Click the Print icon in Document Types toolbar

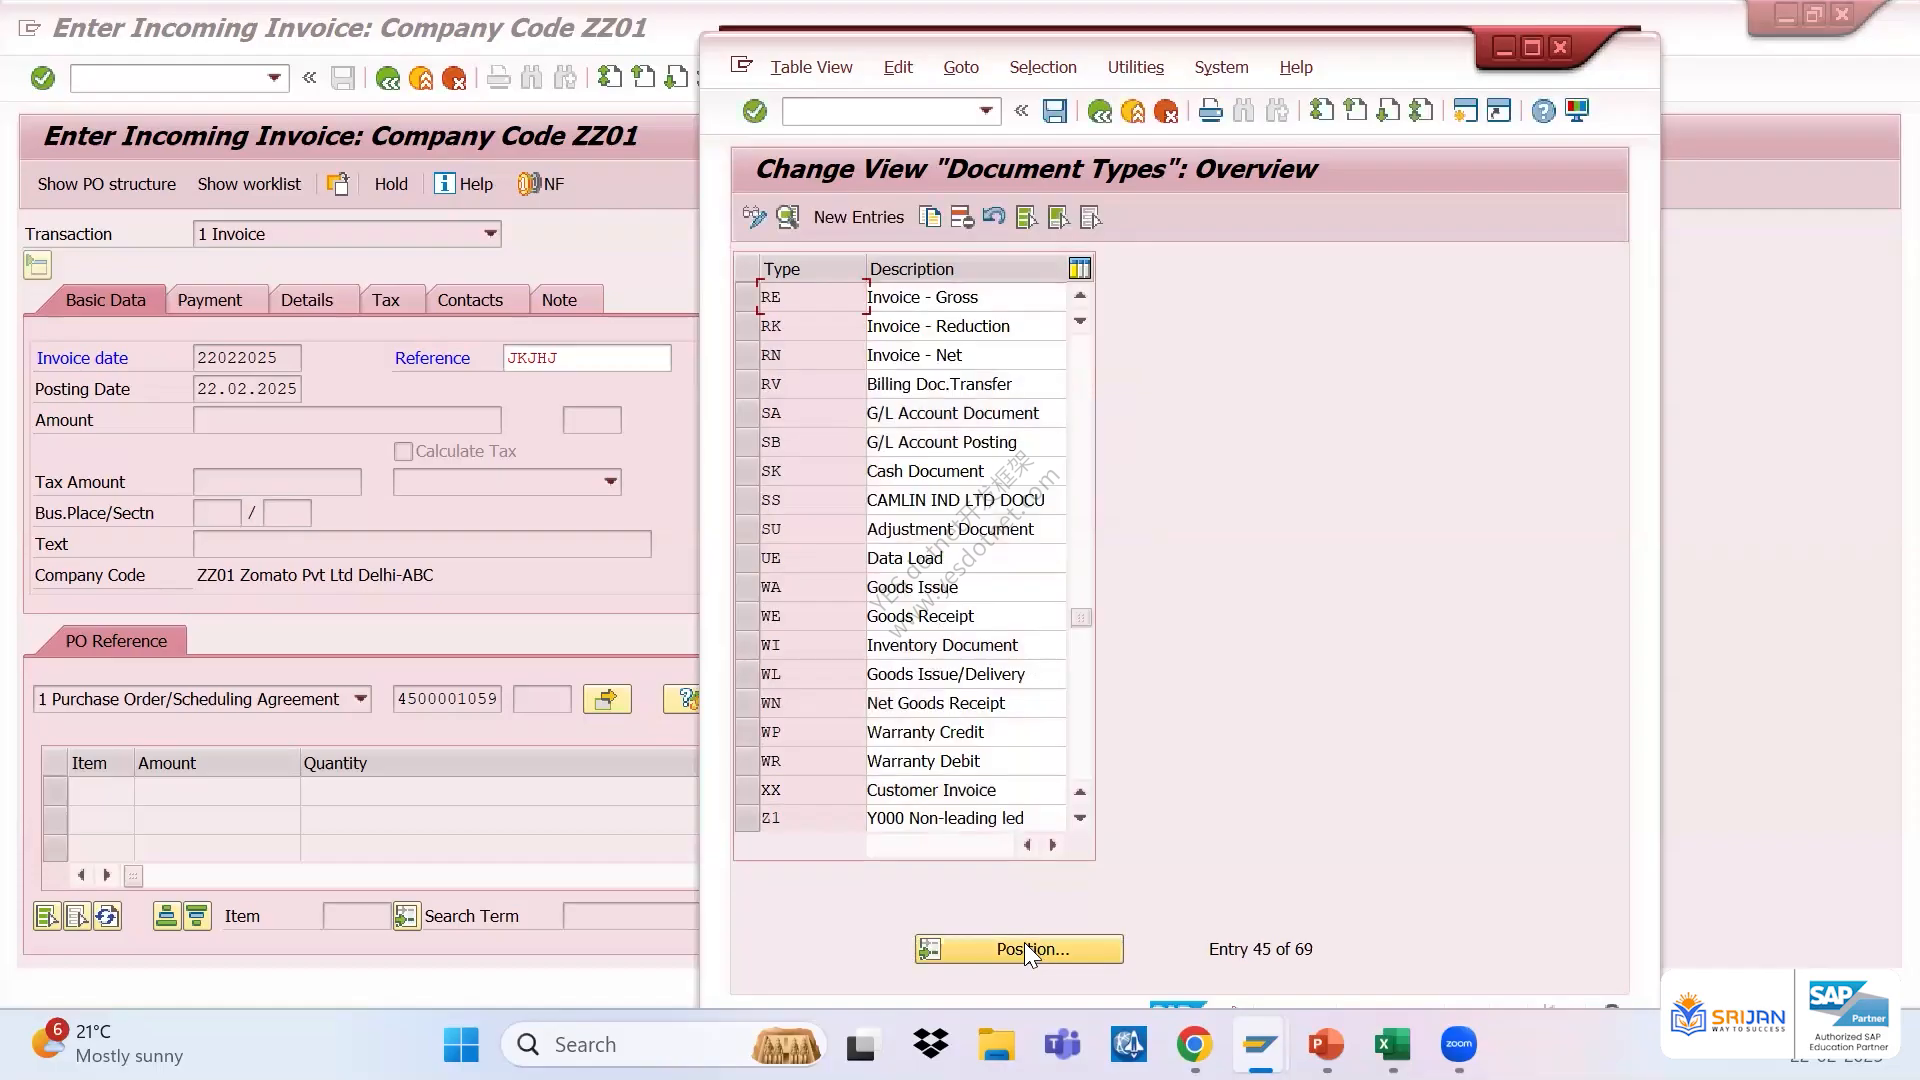[x=1210, y=111]
